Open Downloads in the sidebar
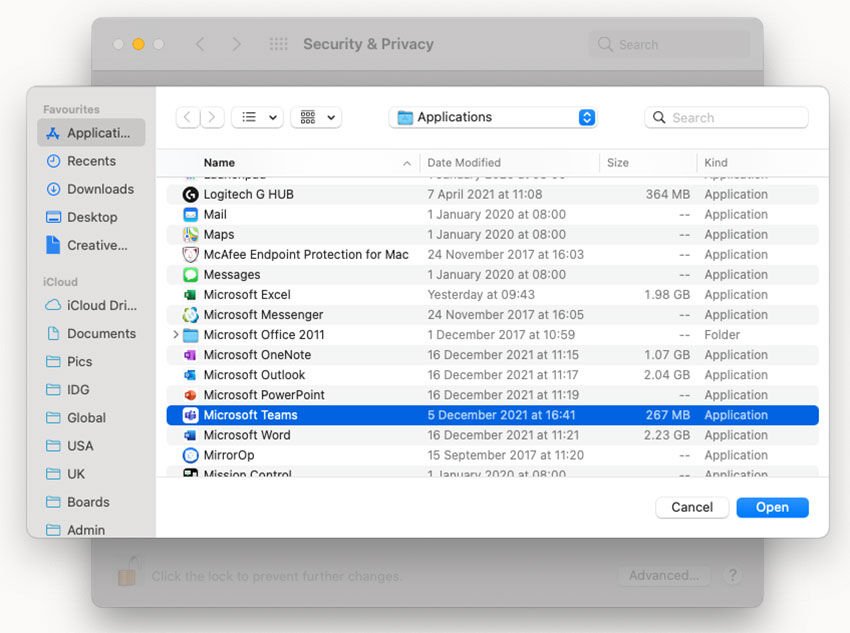This screenshot has height=633, width=850. [x=90, y=189]
